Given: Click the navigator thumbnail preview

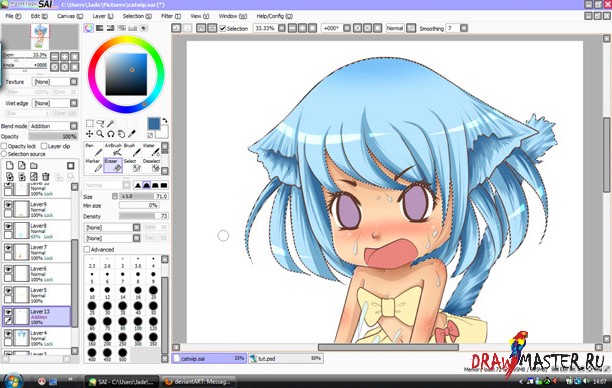Looking at the screenshot, I should [40, 37].
